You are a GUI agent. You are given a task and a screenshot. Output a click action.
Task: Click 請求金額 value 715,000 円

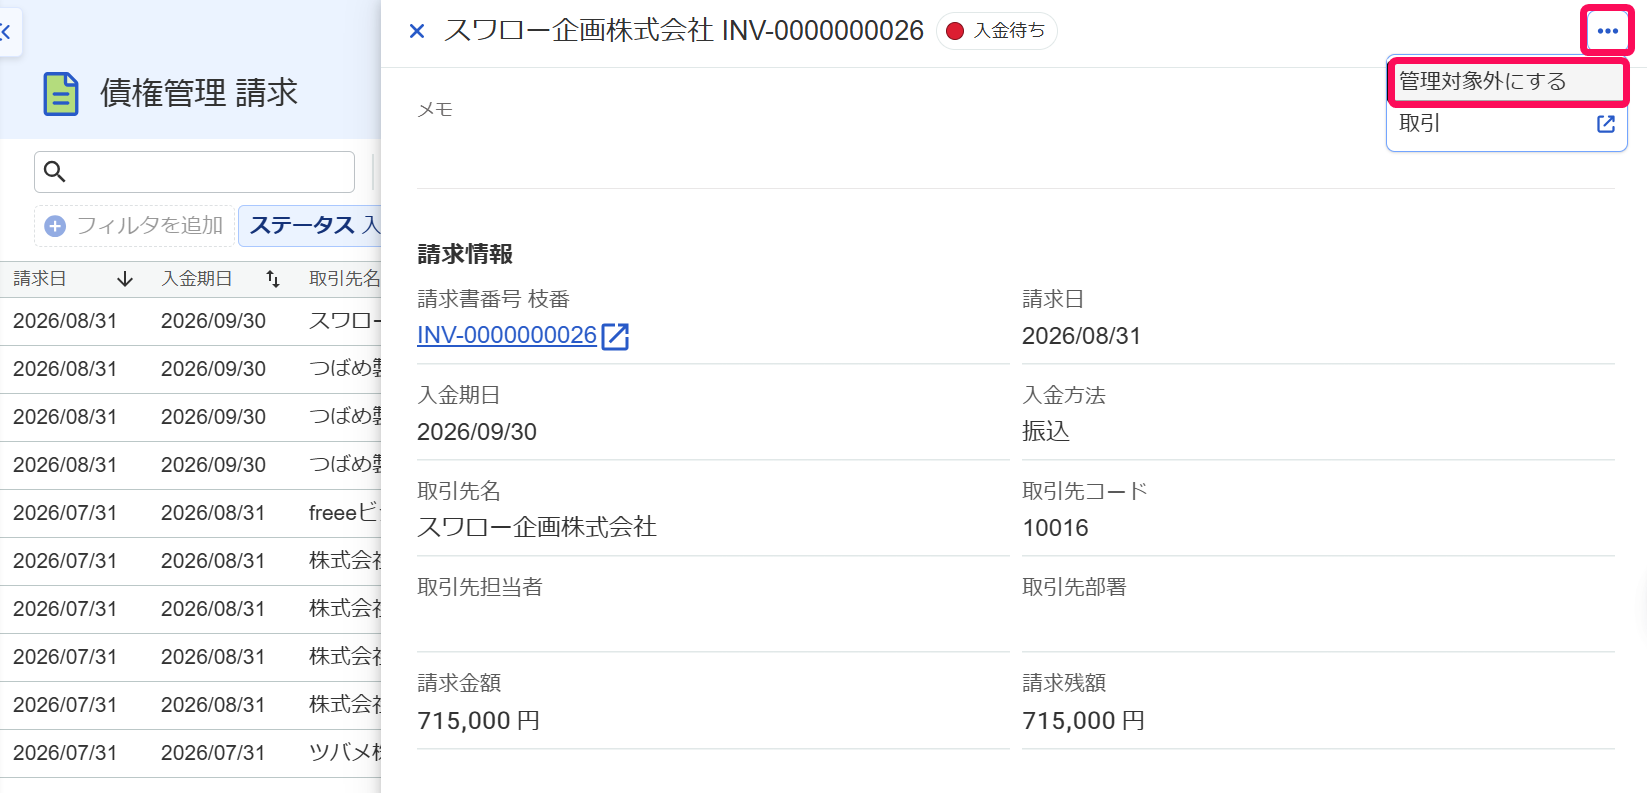point(478,721)
